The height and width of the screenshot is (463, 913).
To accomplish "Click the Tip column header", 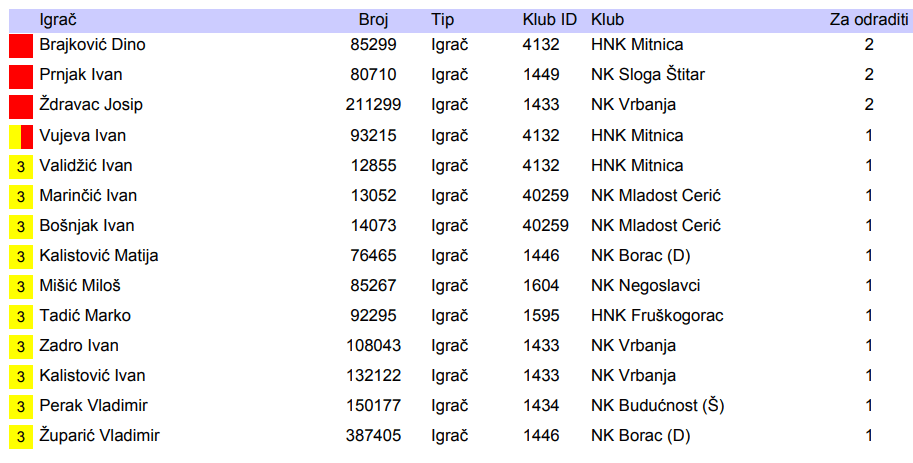I will [442, 20].
